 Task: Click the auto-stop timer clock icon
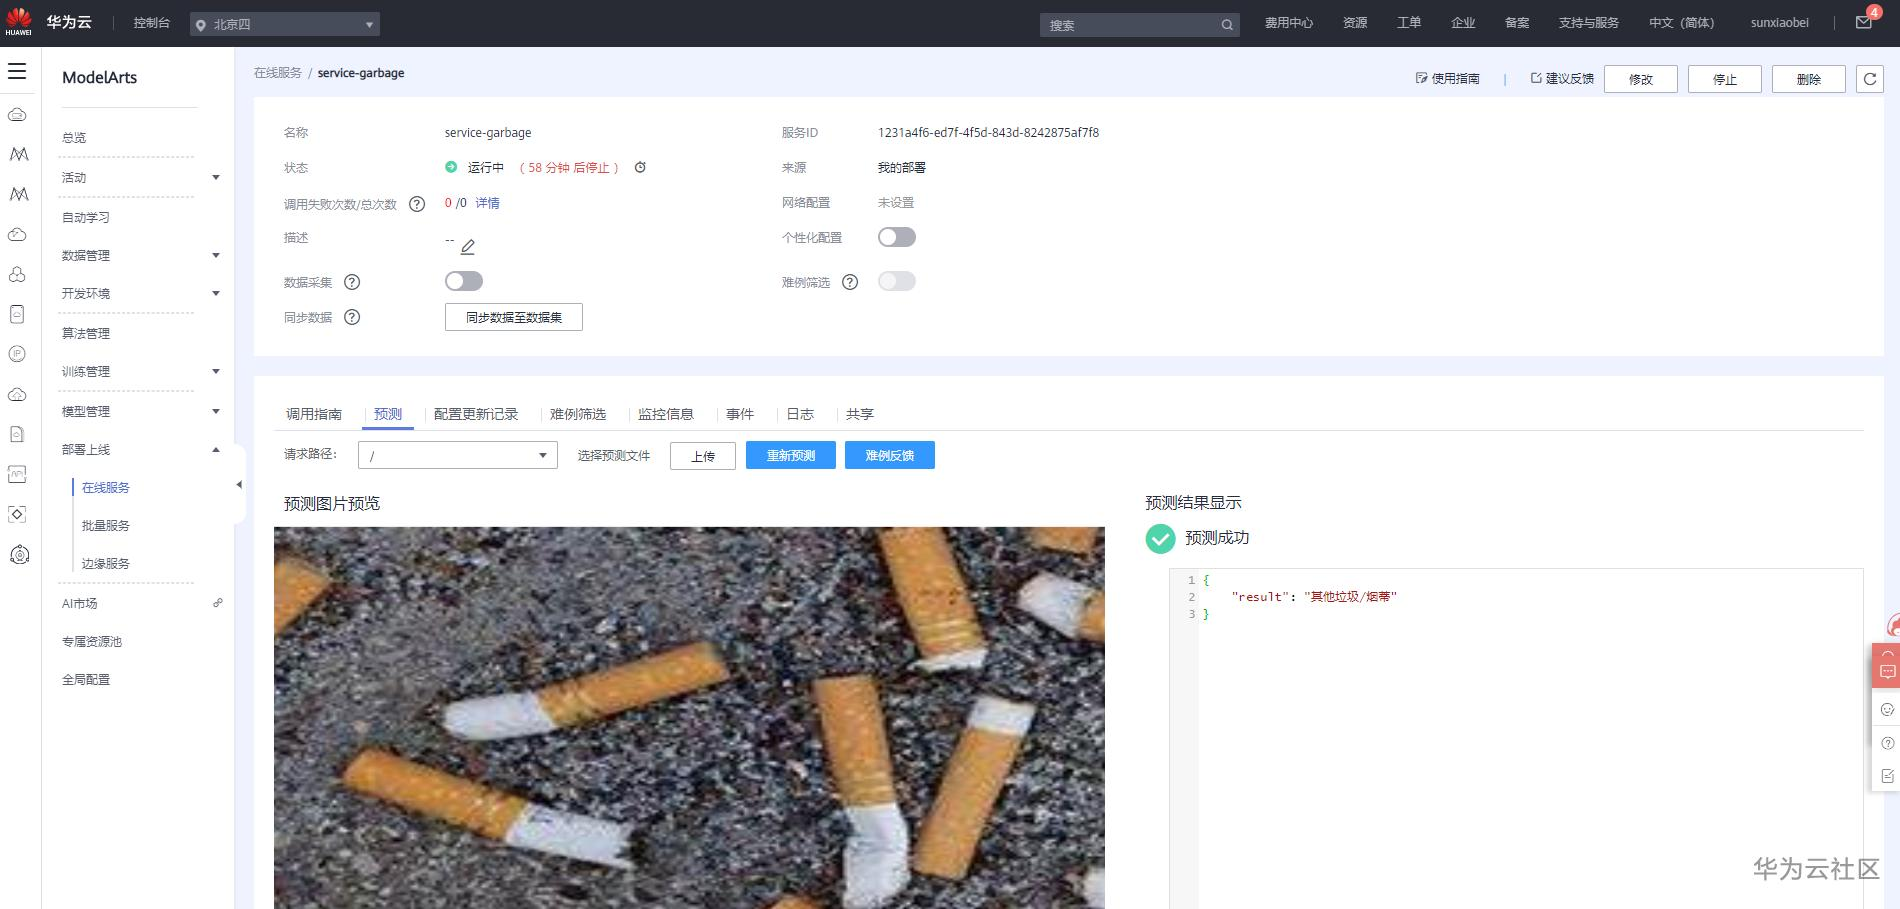[x=640, y=167]
